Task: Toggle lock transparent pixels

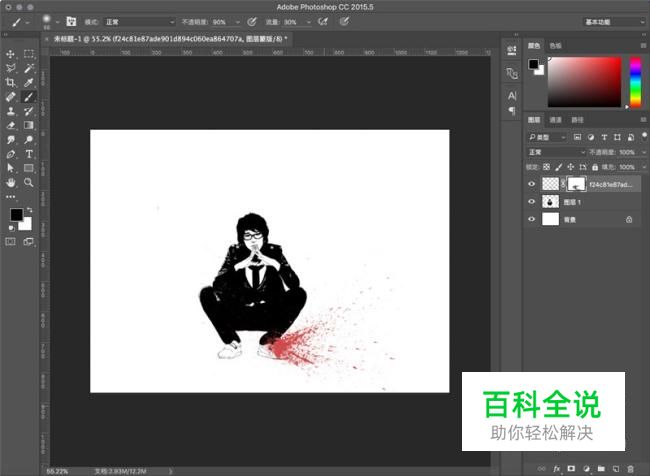Action: 546,167
